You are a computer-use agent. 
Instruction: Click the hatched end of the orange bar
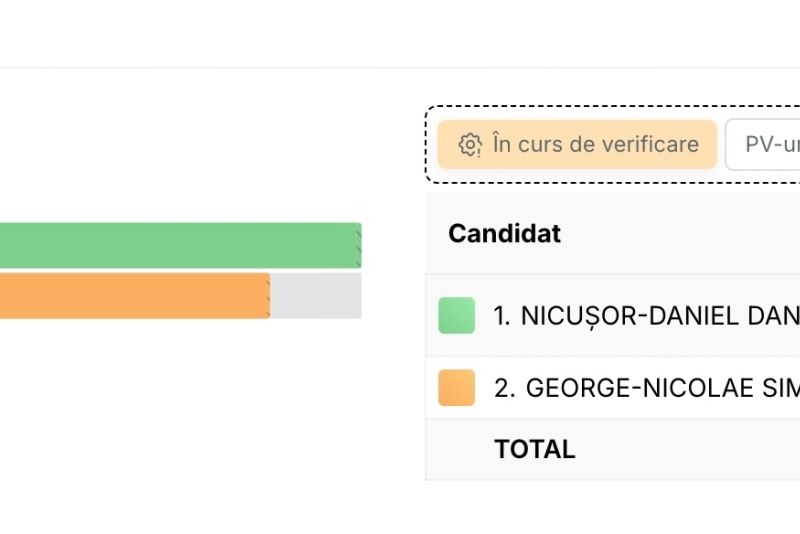tap(267, 296)
